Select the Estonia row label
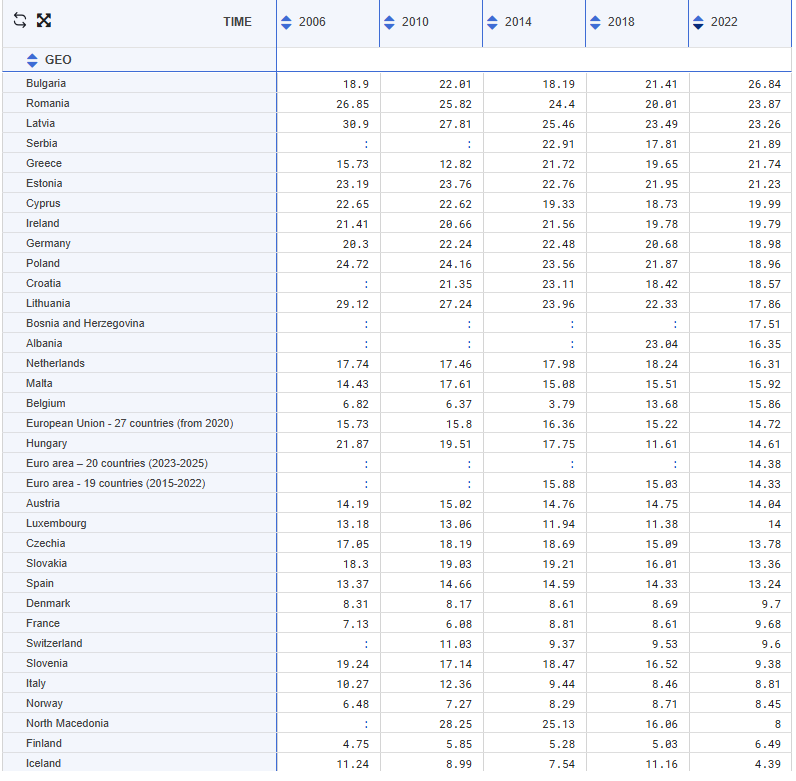 tap(44, 183)
